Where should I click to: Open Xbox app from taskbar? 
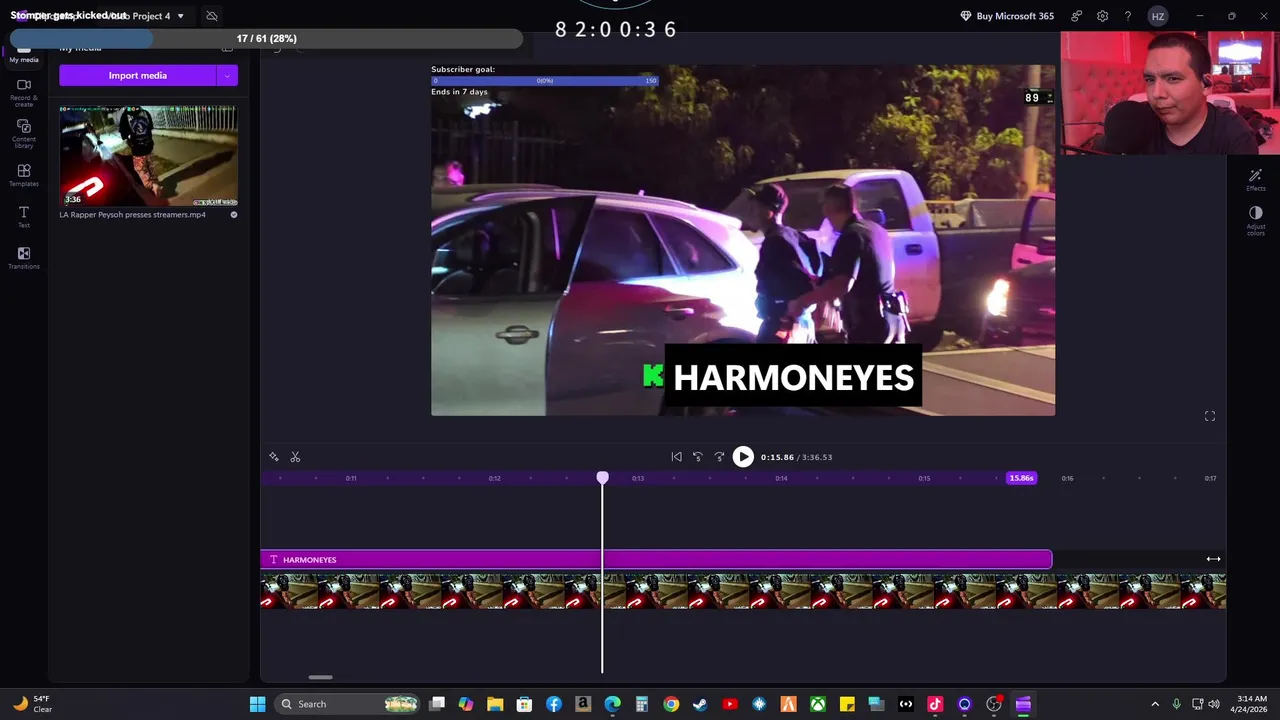(818, 704)
